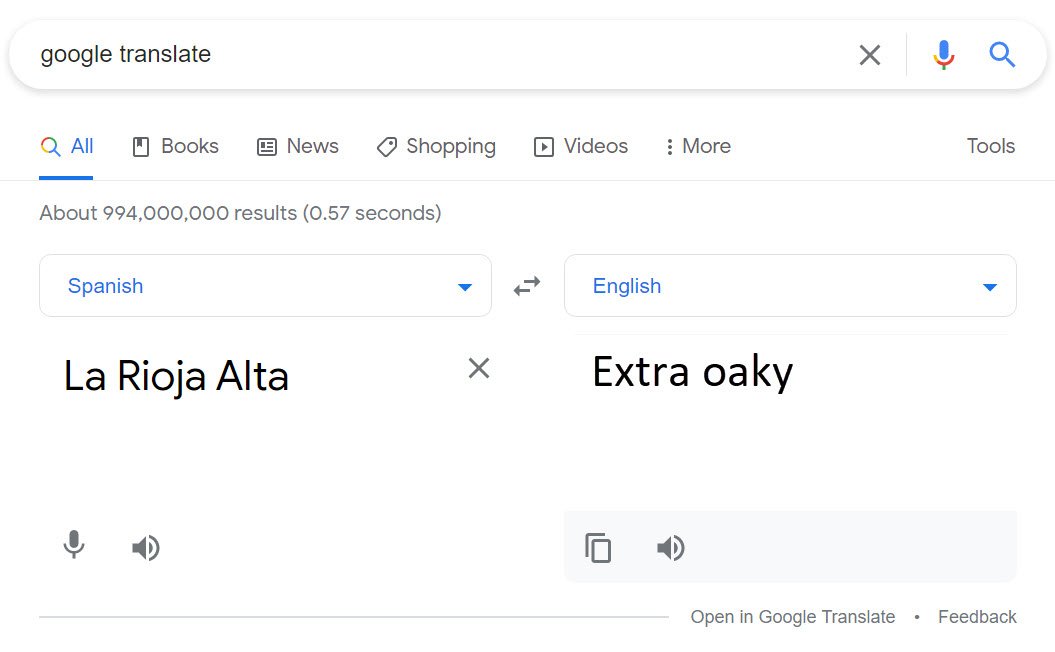The width and height of the screenshot is (1055, 652).
Task: Switch to the Shopping tab
Action: [436, 147]
